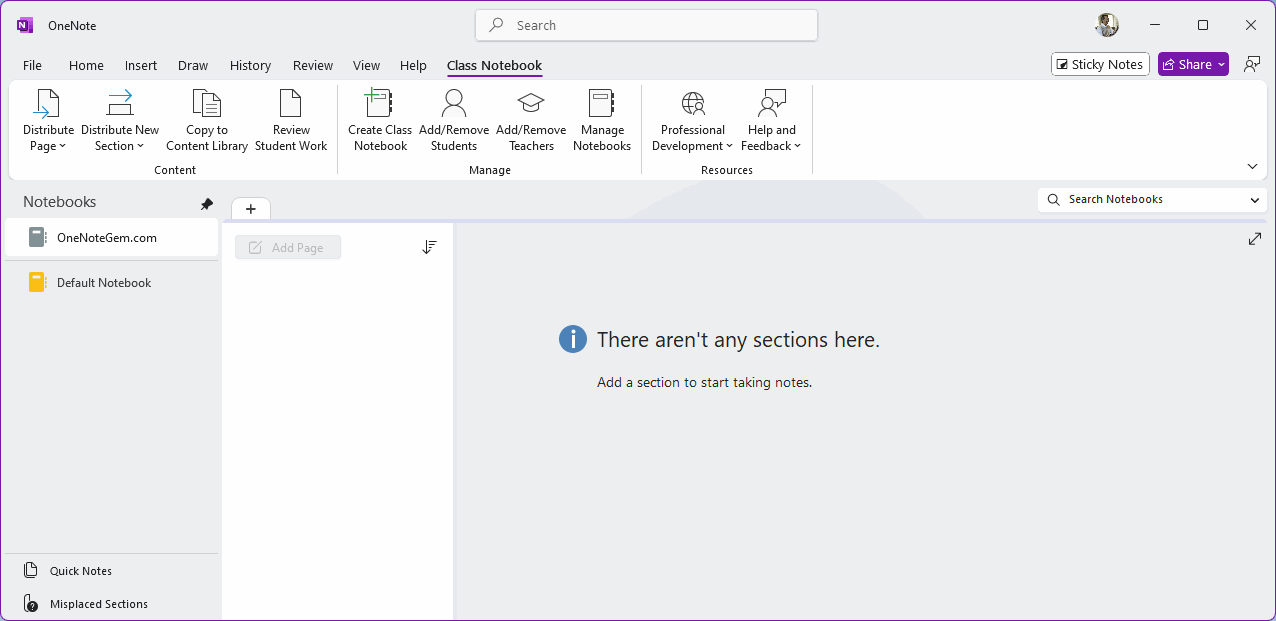This screenshot has width=1276, height=621.
Task: Click Manage Notebooks
Action: (602, 120)
